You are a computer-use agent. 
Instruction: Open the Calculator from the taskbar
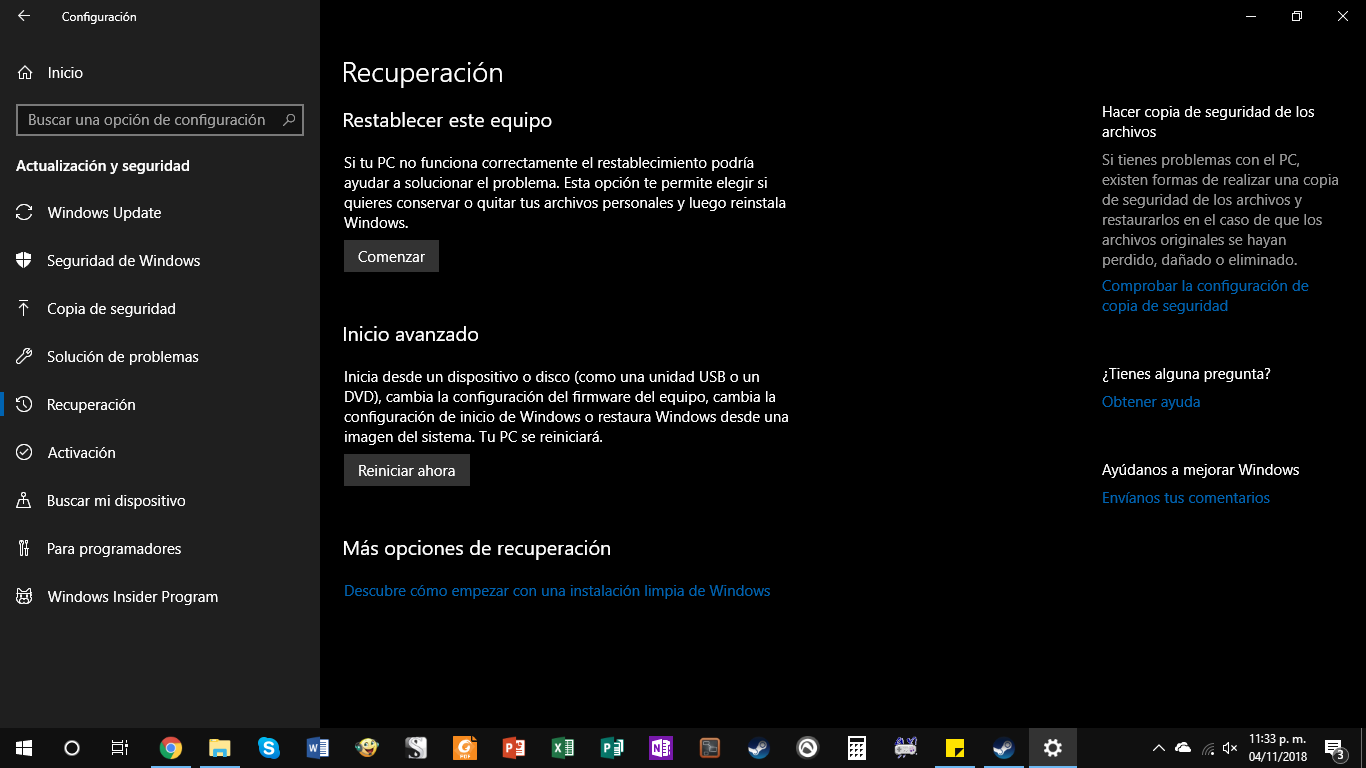tap(856, 748)
